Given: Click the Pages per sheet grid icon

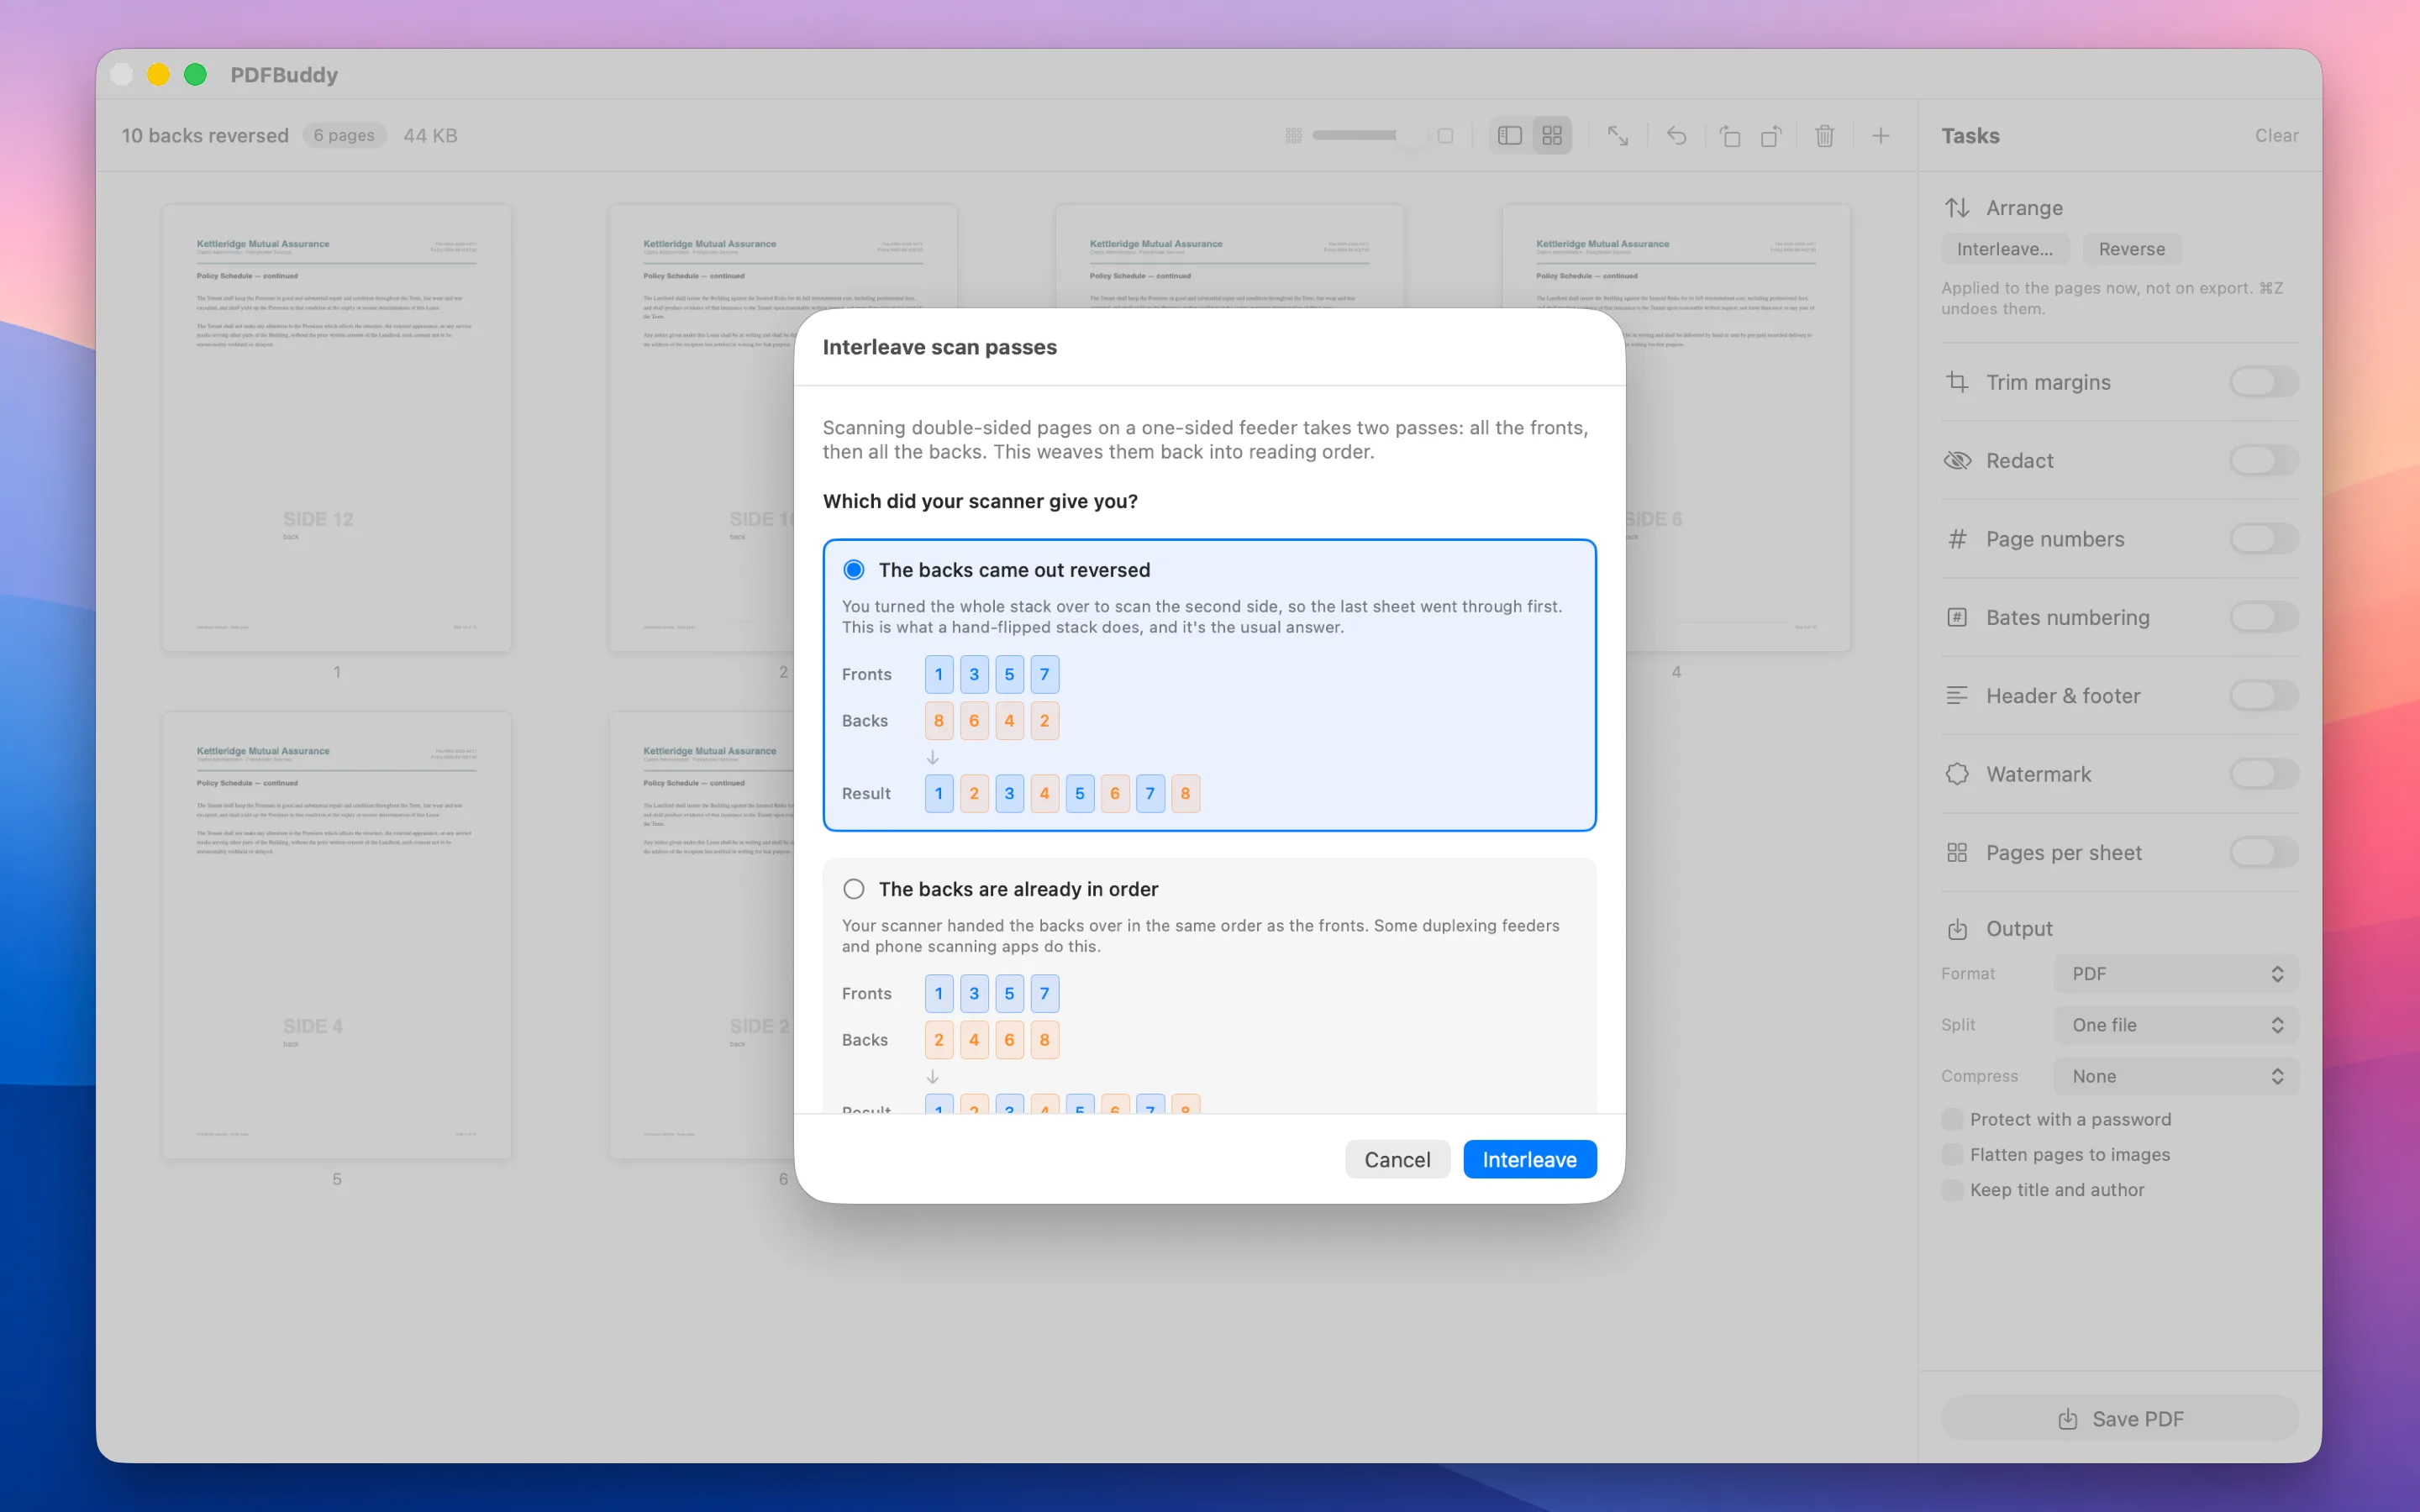Looking at the screenshot, I should [x=1957, y=853].
